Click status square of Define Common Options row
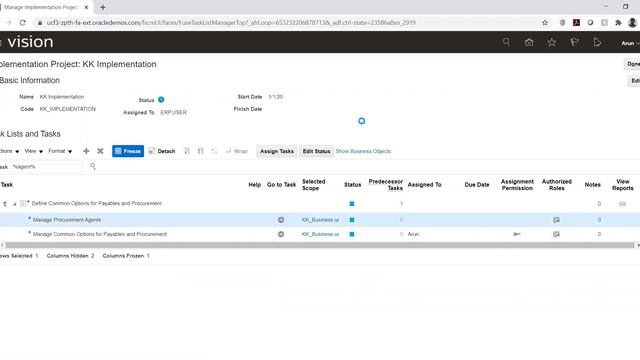The image size is (640, 360). tap(352, 203)
